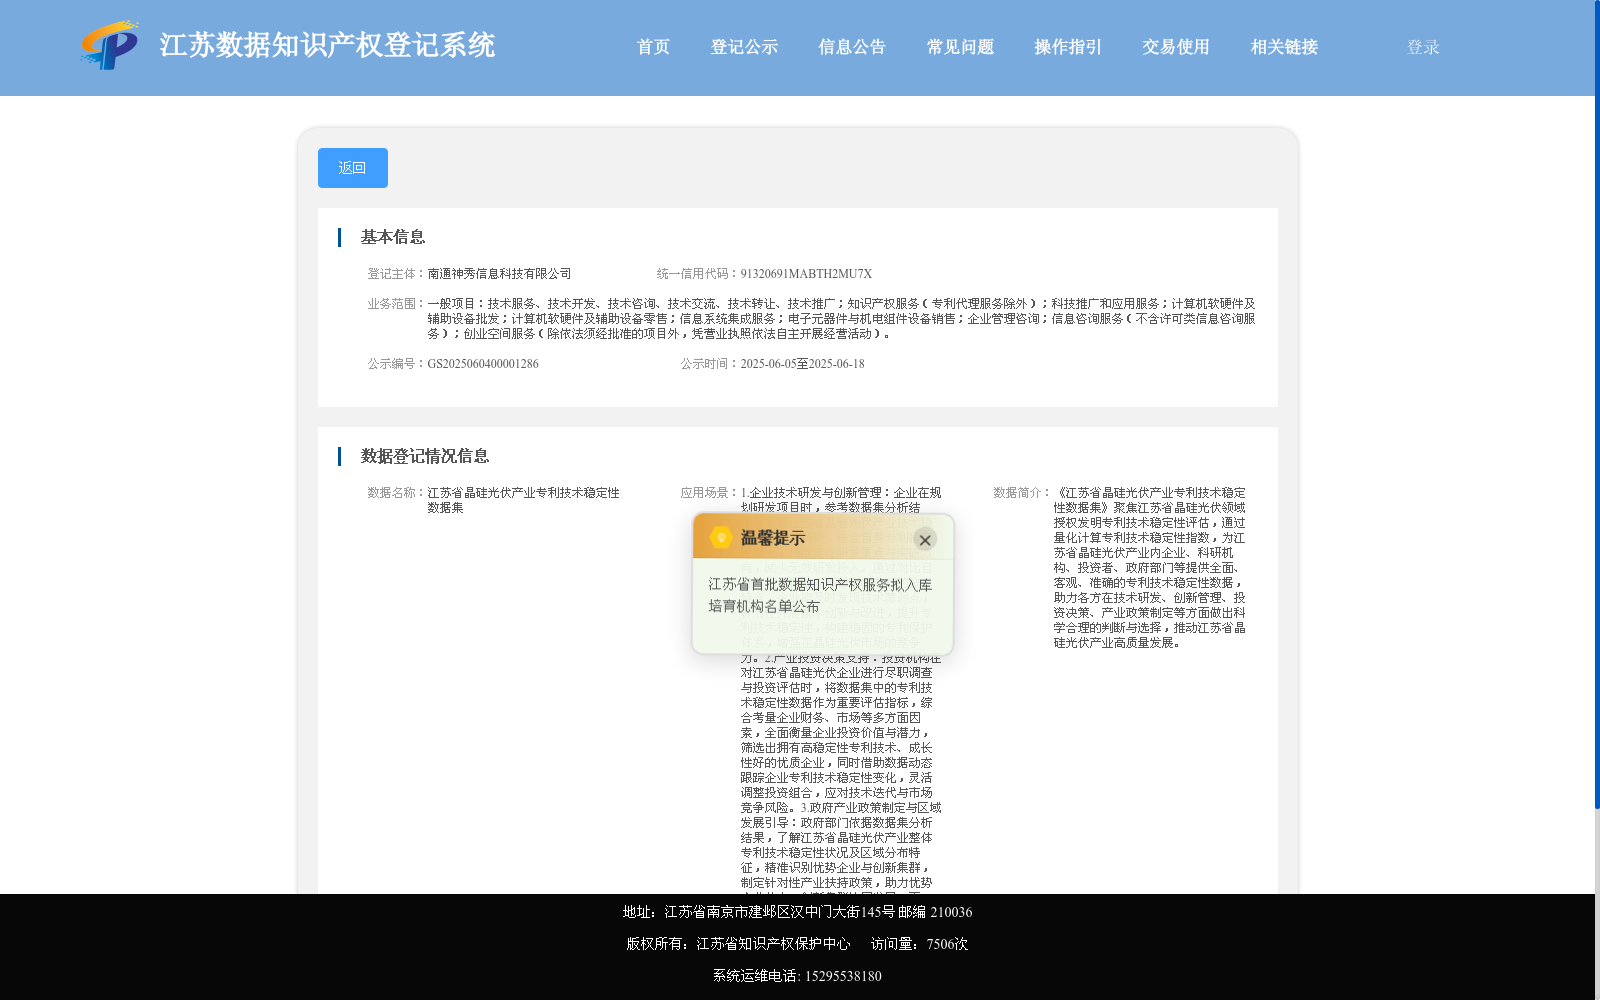Select the 公示时间 label
The image size is (1600, 1000).
[707, 364]
